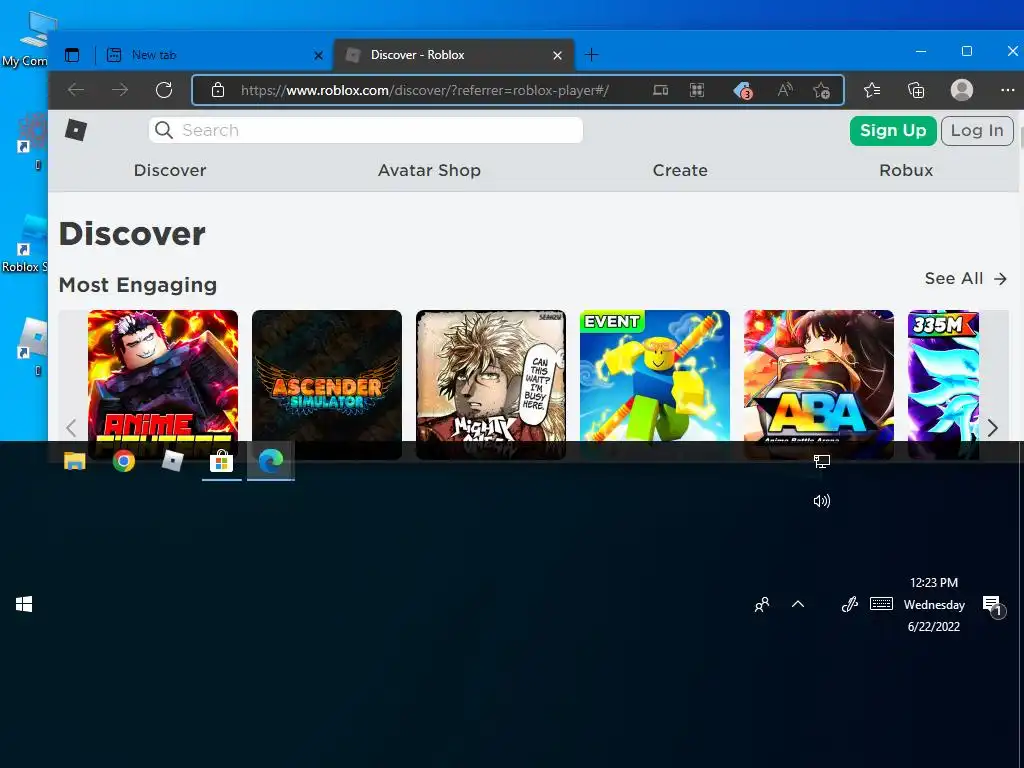
Task: Click See All for Most Engaging
Action: (966, 279)
